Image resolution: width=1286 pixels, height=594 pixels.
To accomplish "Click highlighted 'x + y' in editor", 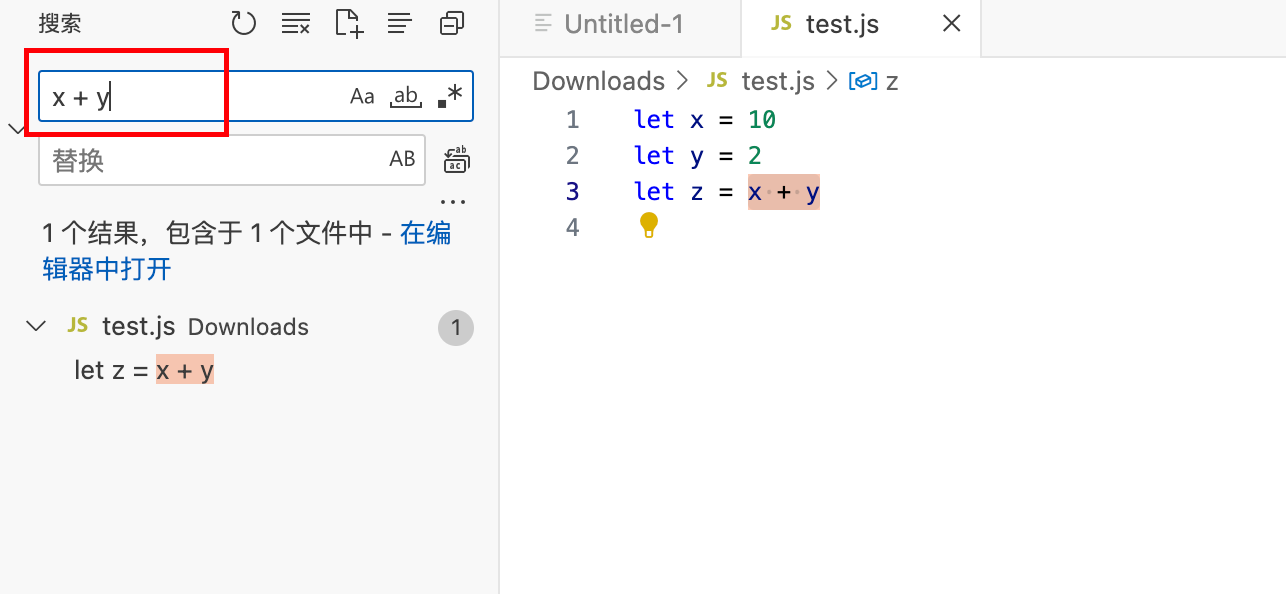I will pos(784,191).
